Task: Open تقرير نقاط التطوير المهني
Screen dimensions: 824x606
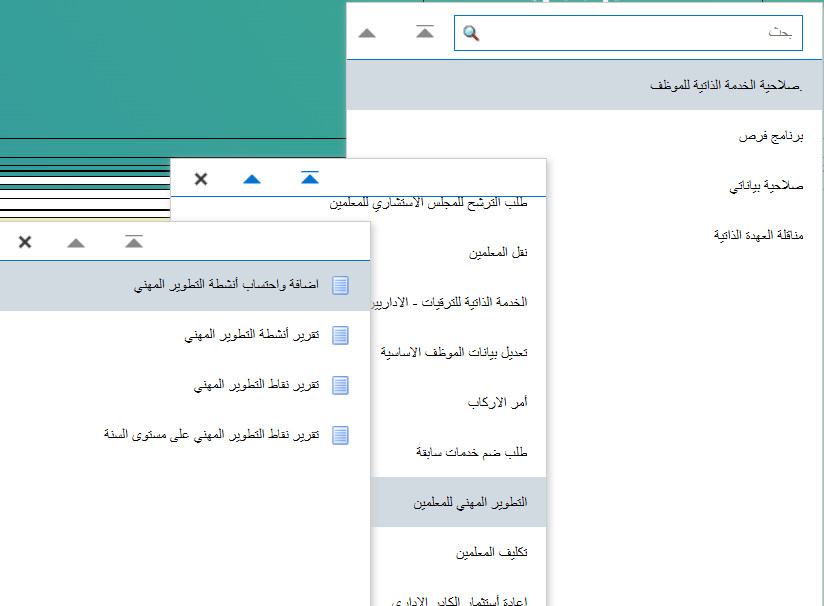Action: (185, 385)
